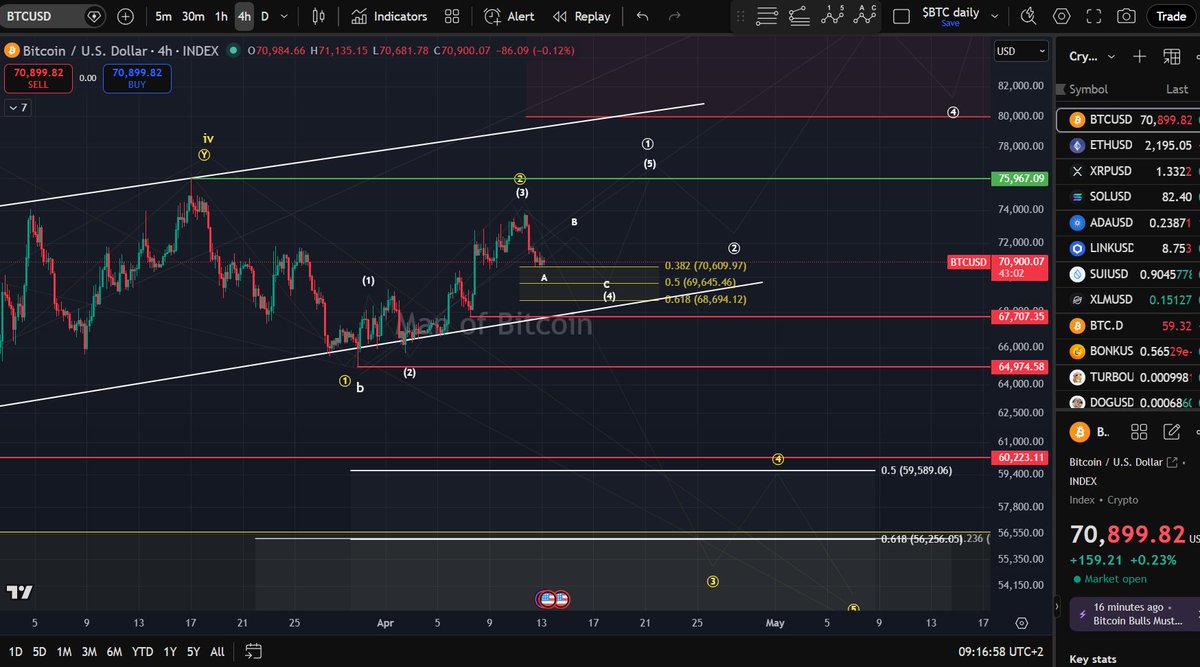This screenshot has width=1200, height=667.
Task: Undo the last chart action
Action: point(642,17)
